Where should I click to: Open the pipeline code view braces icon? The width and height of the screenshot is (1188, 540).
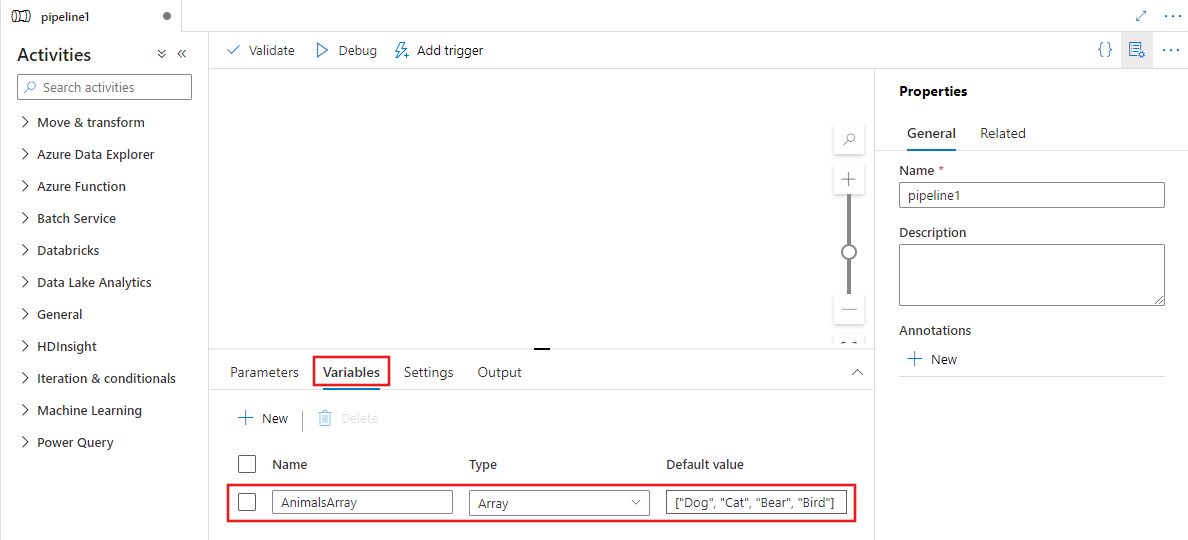click(1105, 50)
